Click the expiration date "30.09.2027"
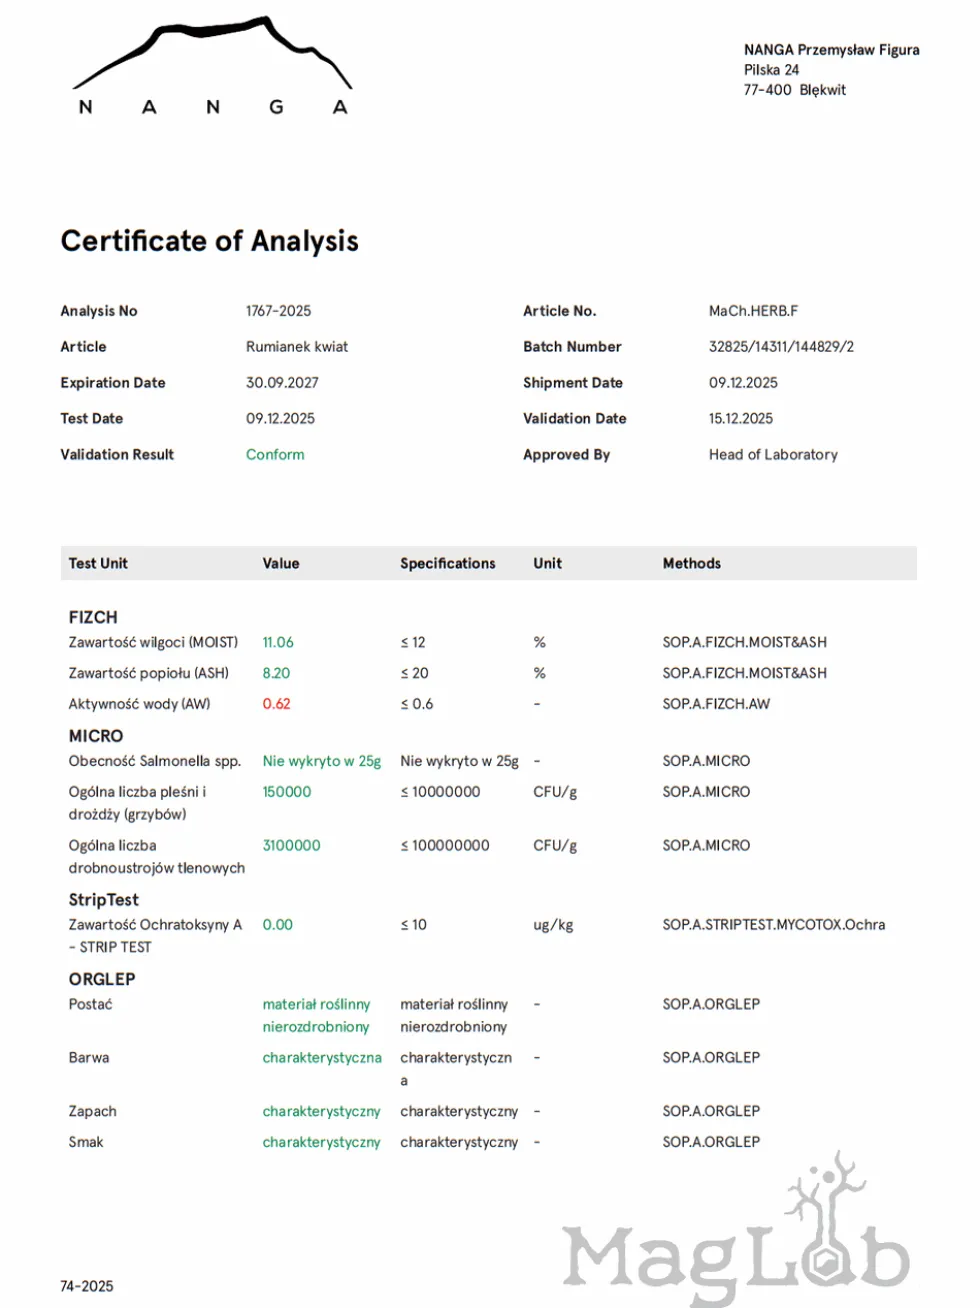Screen dimensions: 980x1308 click(x=283, y=383)
